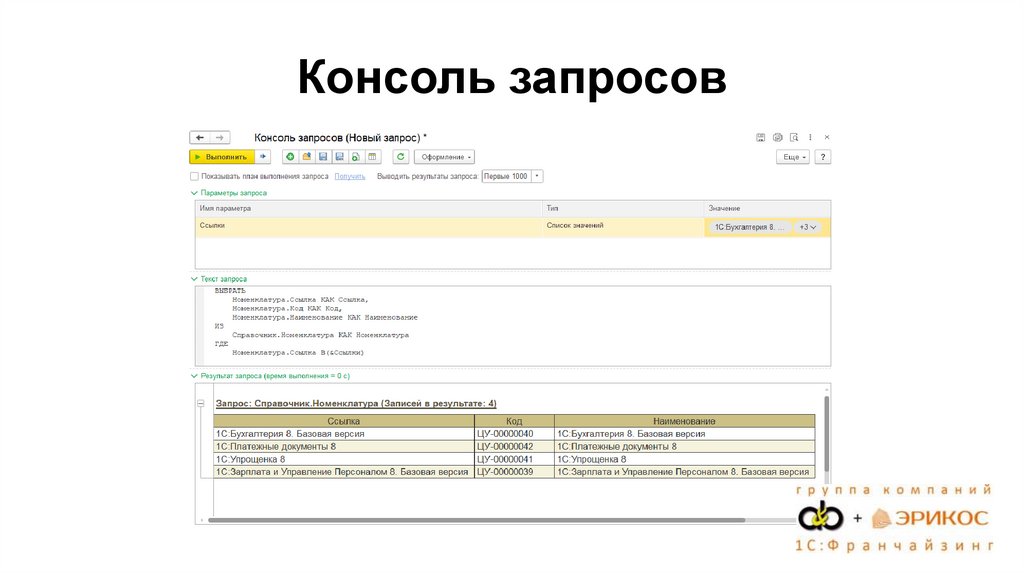Click the preview magnifier icon in header

794,137
